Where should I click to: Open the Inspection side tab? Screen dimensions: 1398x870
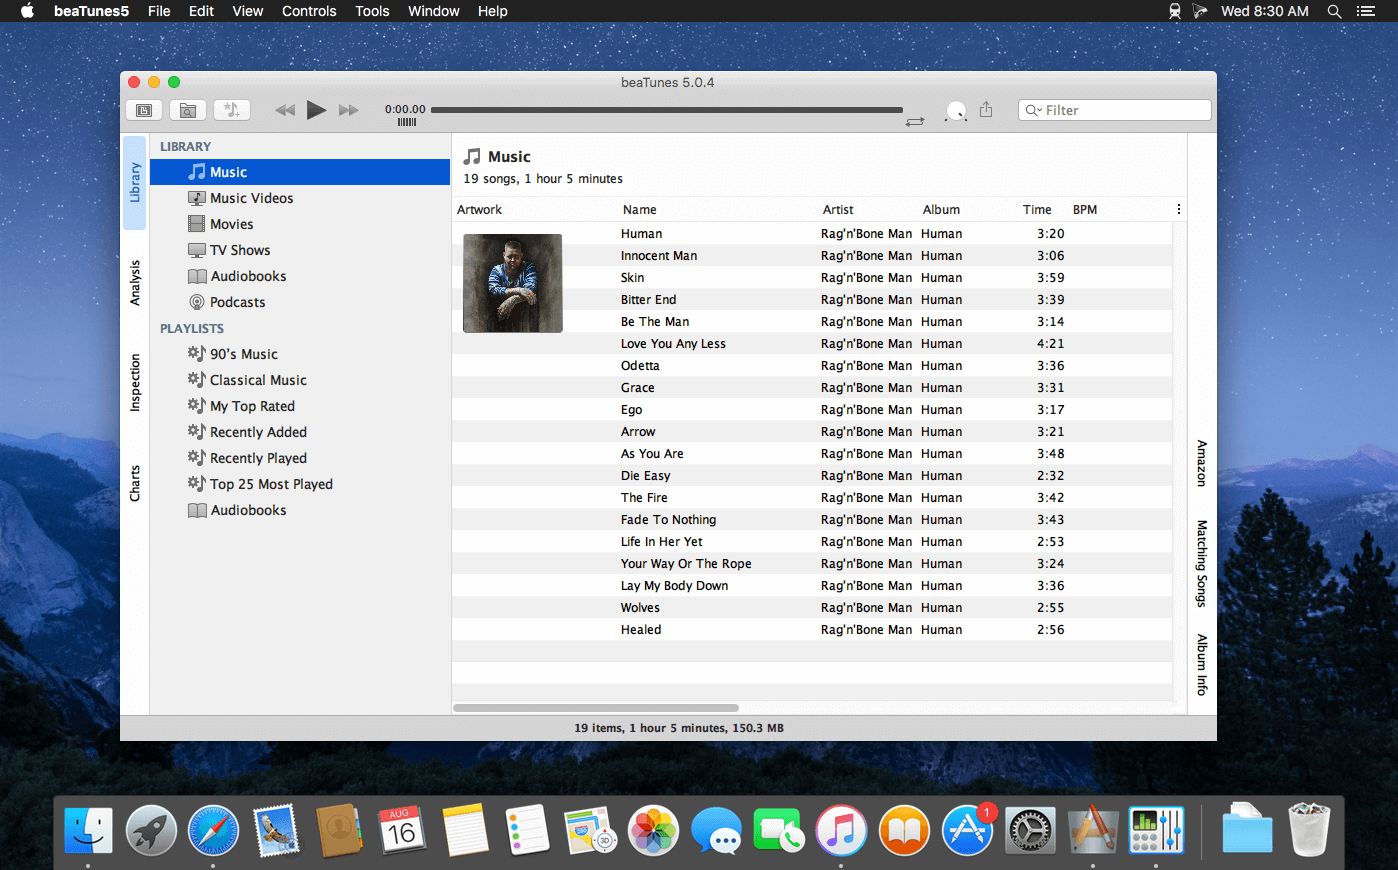(x=135, y=382)
